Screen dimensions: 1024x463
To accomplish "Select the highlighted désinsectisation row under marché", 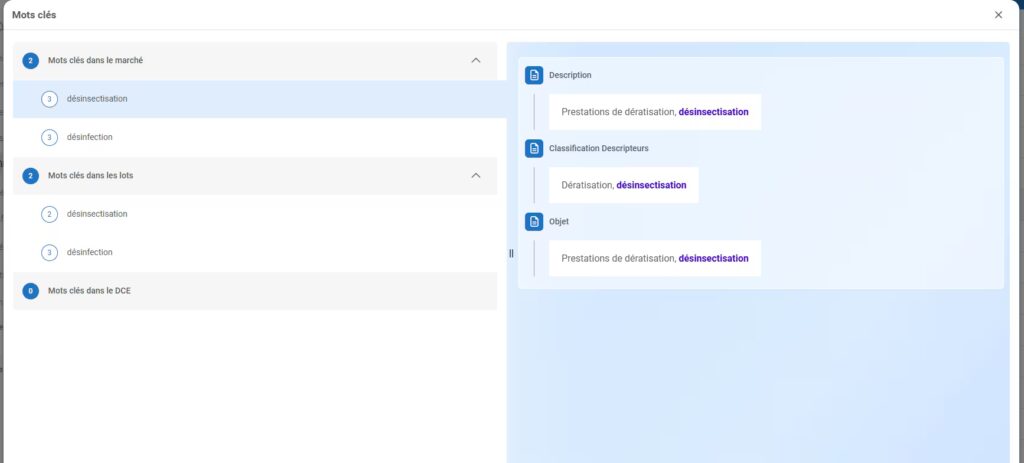I will 255,99.
